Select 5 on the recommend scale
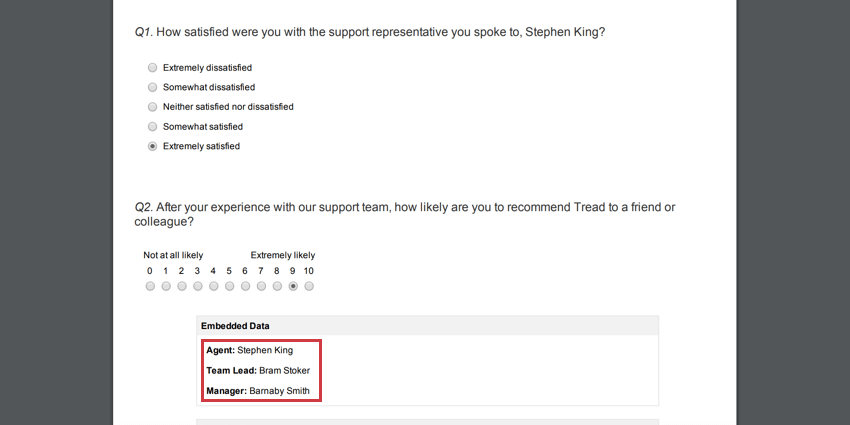Screen dimensions: 850x425 click(x=230, y=286)
